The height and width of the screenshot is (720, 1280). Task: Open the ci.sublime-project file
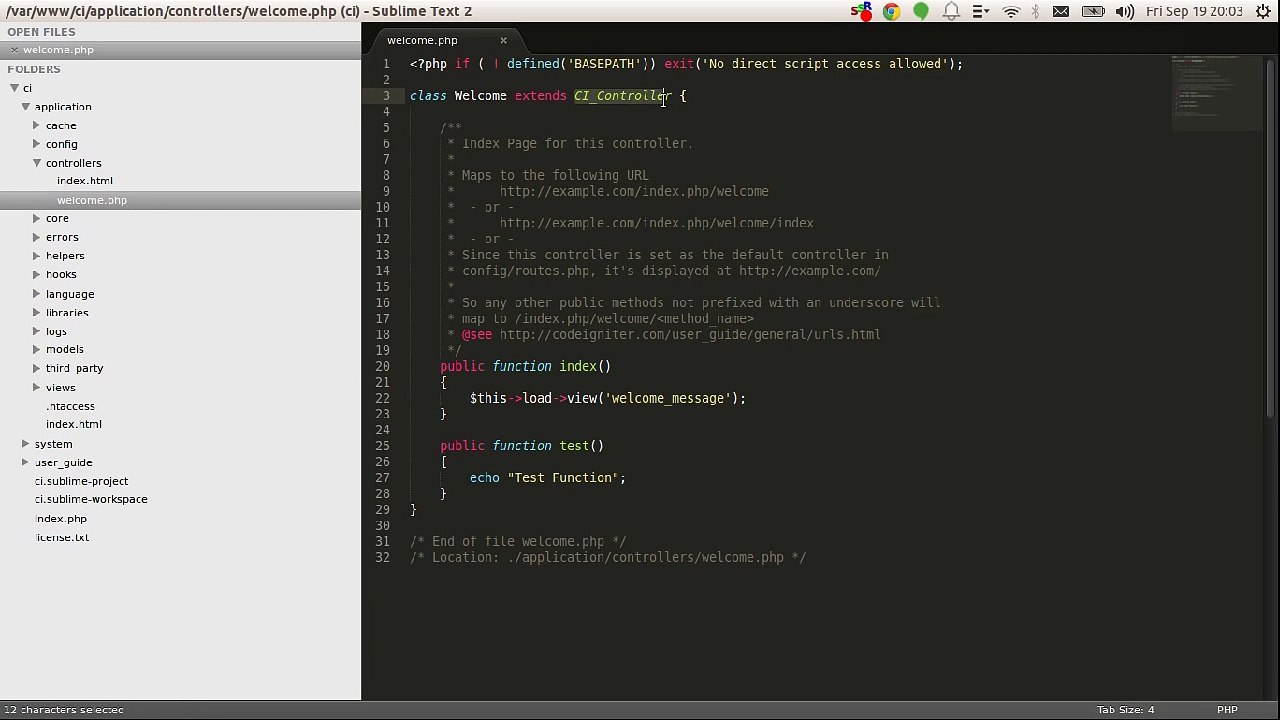tap(81, 481)
